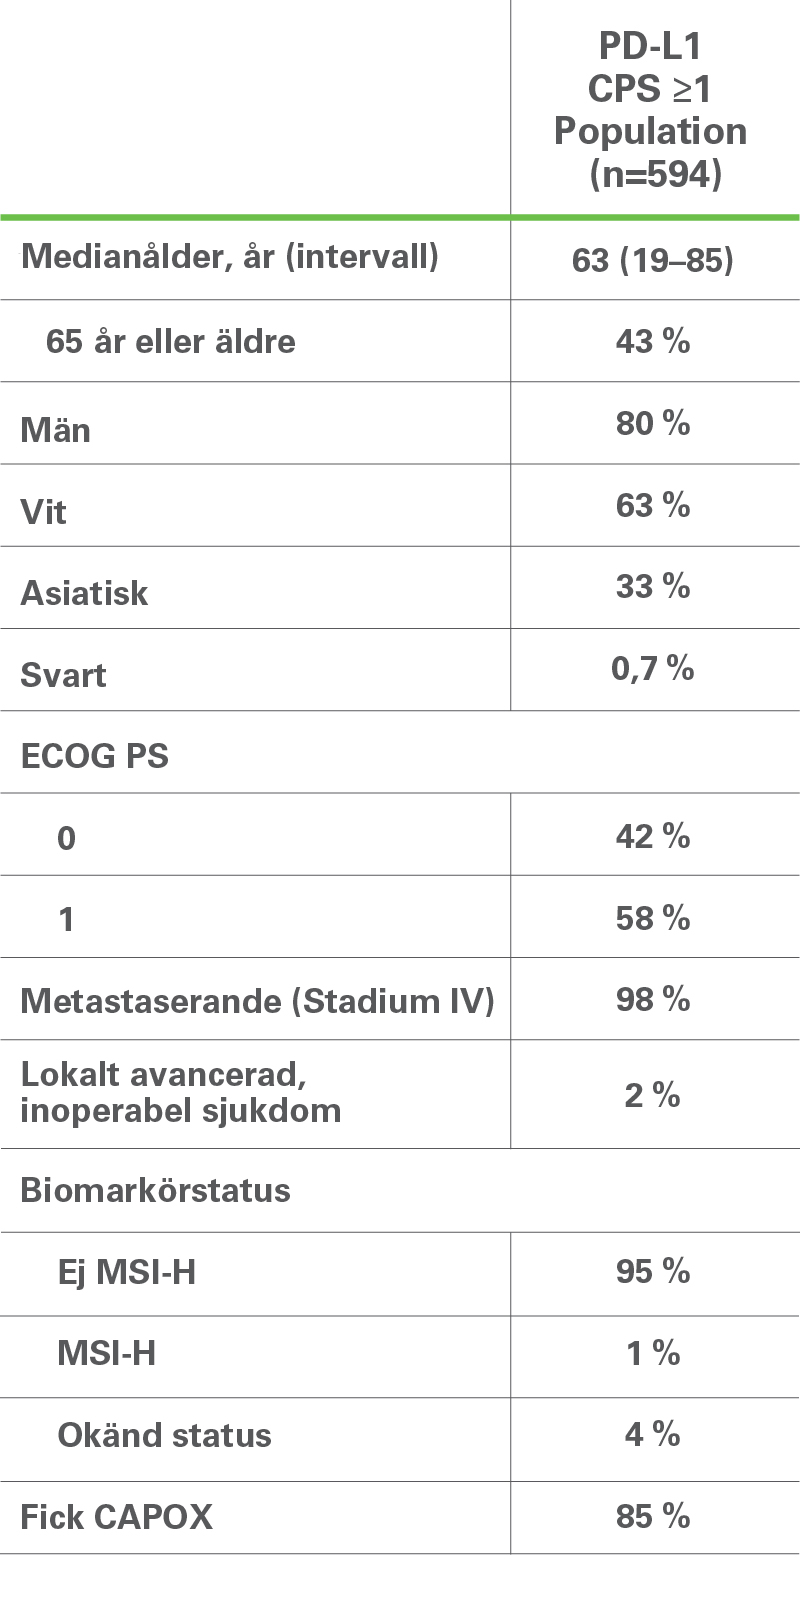Viewport: 800px width, 1619px height.
Task: Click the PD-L1 CPS ≥1 Population header
Action: coord(651,110)
